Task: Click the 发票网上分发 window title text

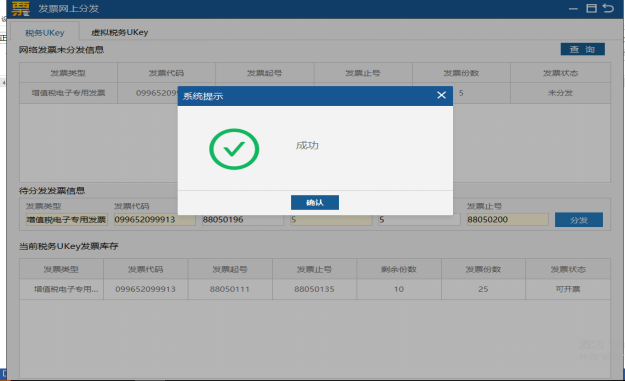Action: point(69,8)
